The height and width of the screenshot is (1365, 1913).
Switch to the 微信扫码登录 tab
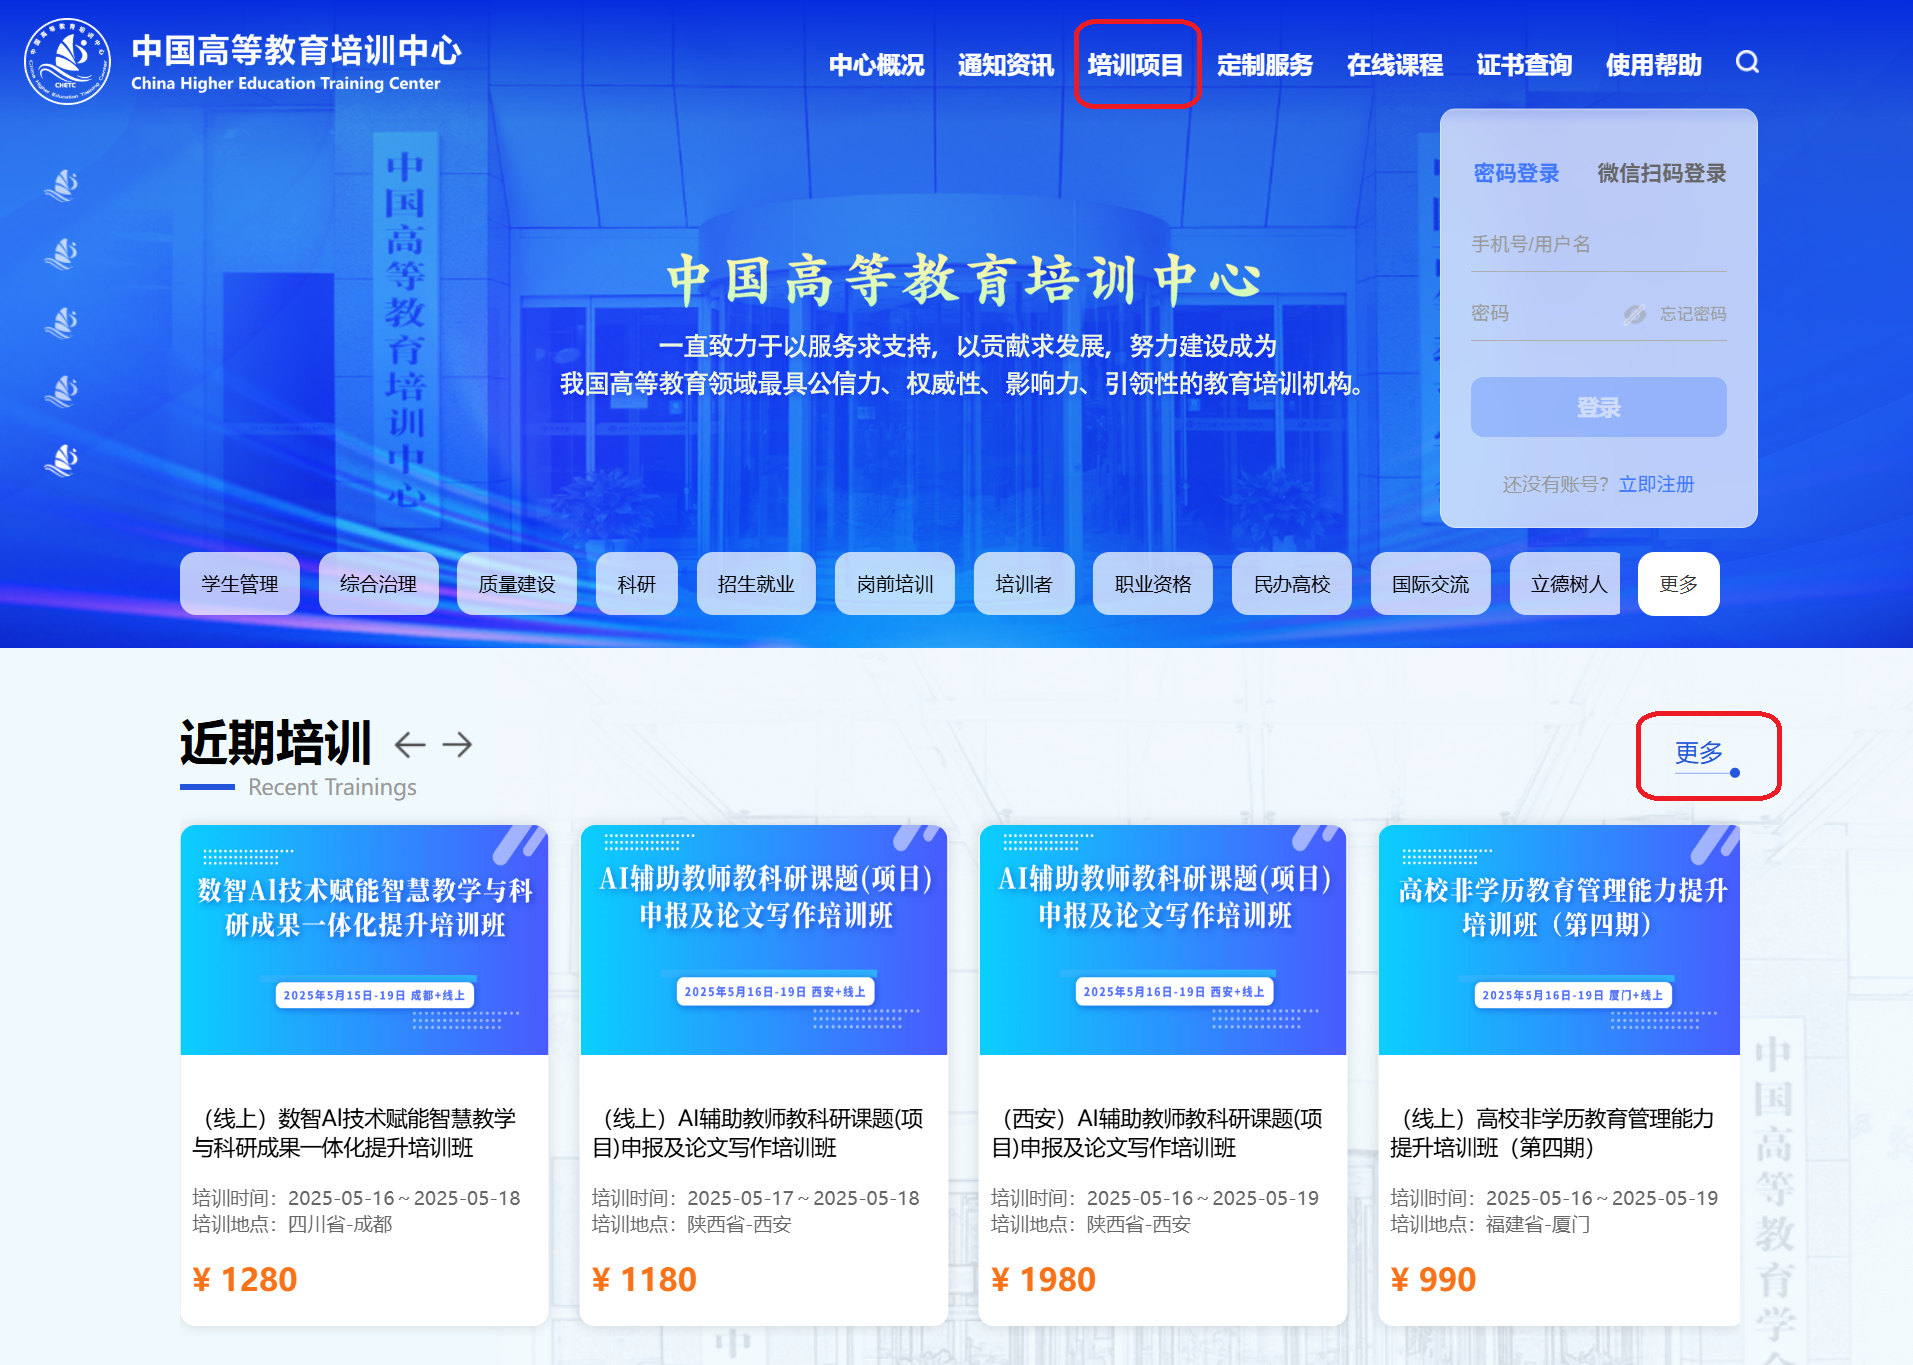point(1661,173)
